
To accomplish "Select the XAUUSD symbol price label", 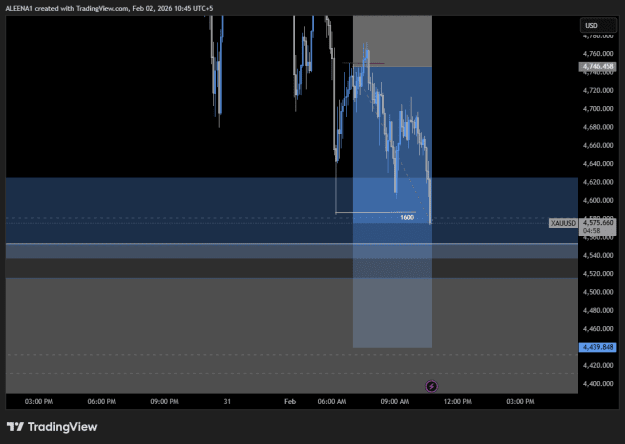I will 563,223.
